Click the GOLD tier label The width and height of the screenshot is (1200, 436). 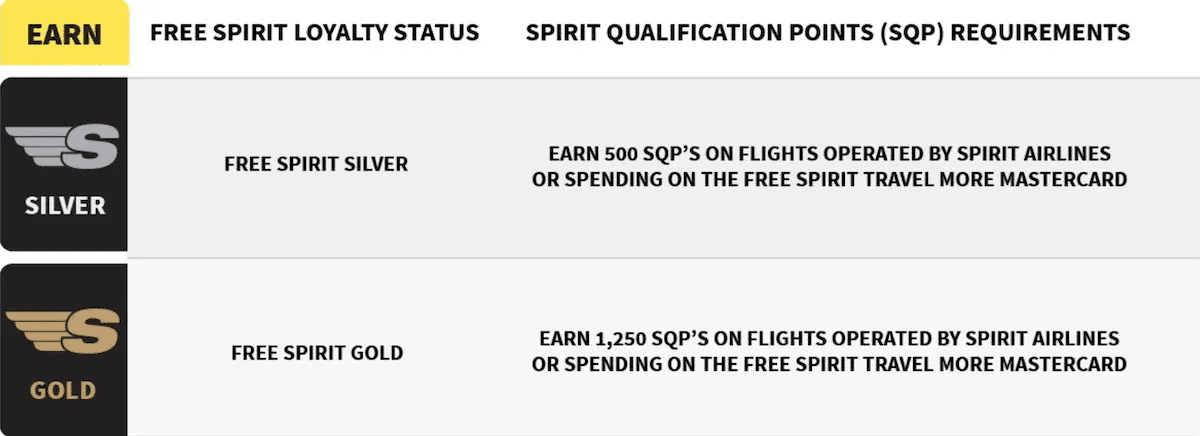pyautogui.click(x=63, y=390)
